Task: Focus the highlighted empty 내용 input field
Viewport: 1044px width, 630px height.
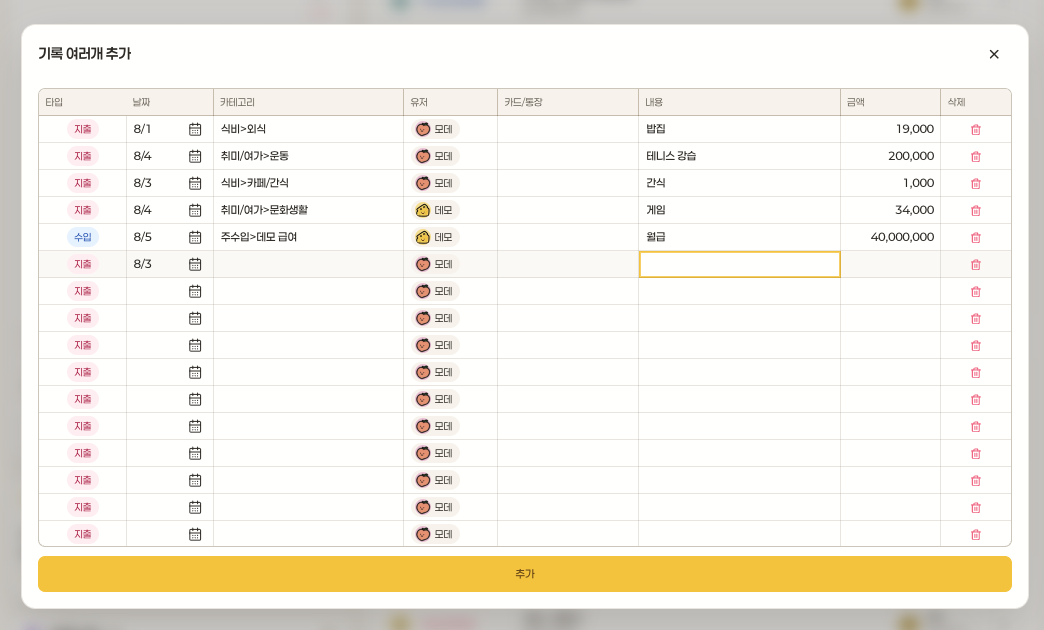Action: (x=739, y=264)
